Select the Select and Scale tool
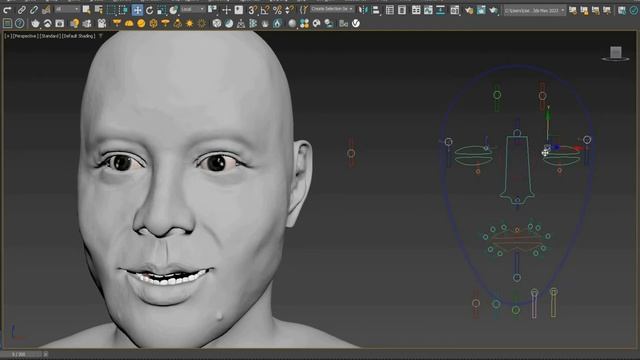 pos(162,10)
